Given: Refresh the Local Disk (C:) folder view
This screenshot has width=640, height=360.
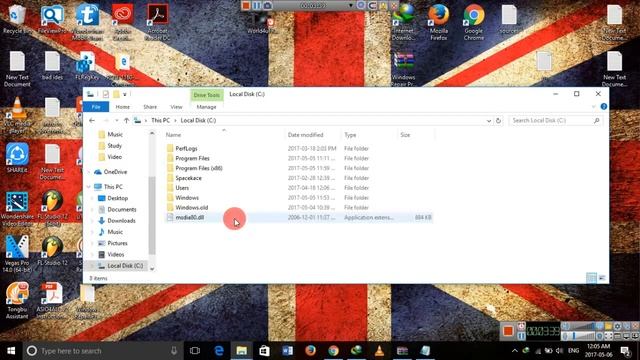Looking at the screenshot, I should pos(498,120).
